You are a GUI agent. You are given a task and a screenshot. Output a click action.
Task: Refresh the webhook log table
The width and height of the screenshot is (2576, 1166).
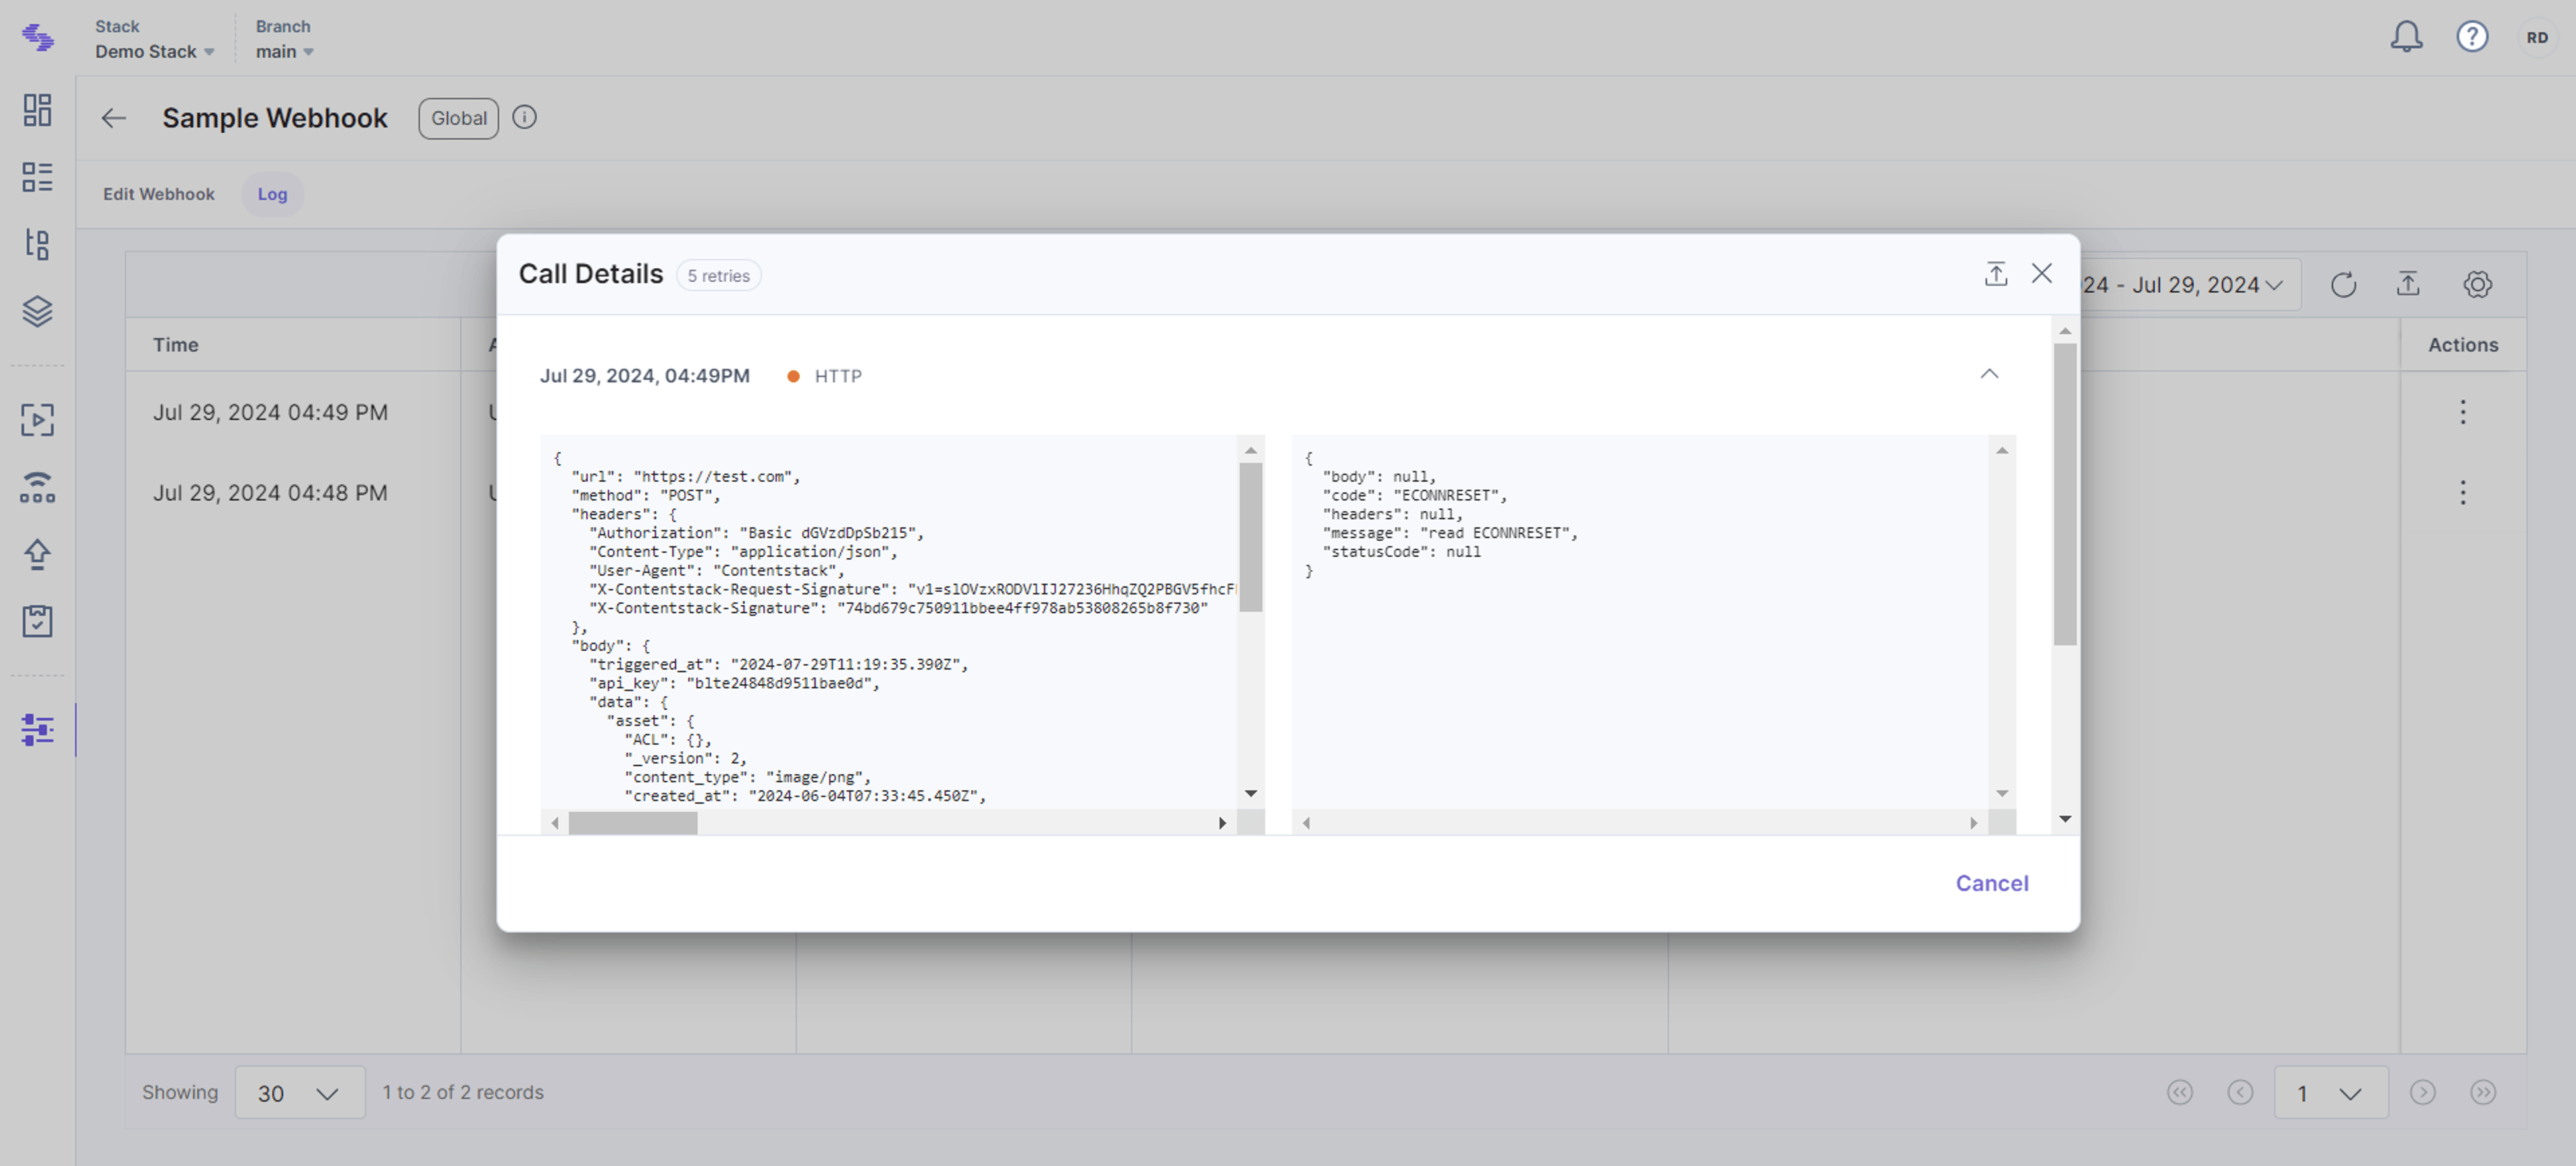(x=2343, y=285)
